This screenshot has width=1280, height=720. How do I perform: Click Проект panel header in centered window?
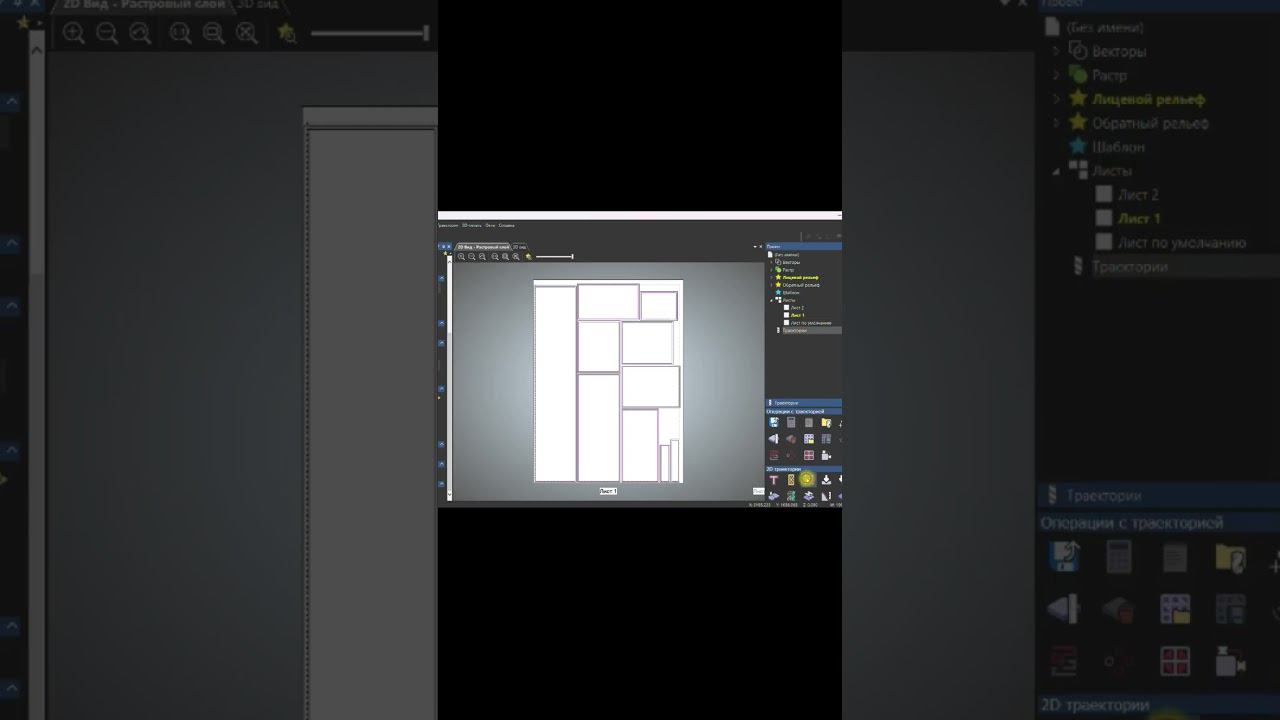coord(804,246)
